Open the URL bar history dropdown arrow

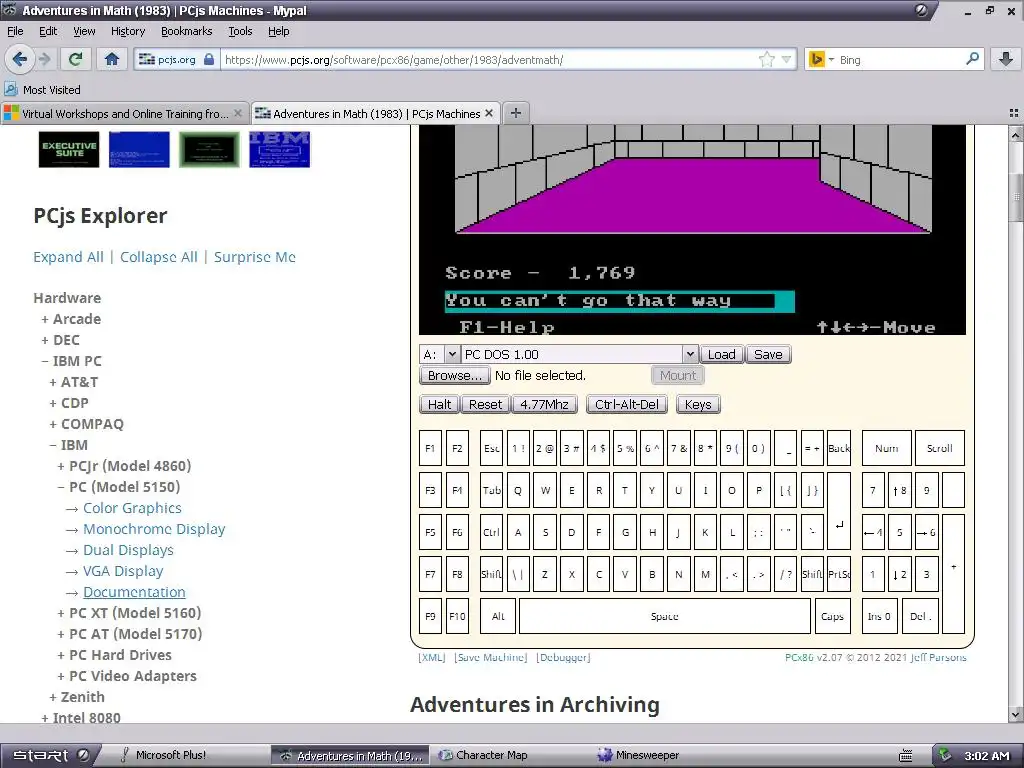click(x=787, y=59)
